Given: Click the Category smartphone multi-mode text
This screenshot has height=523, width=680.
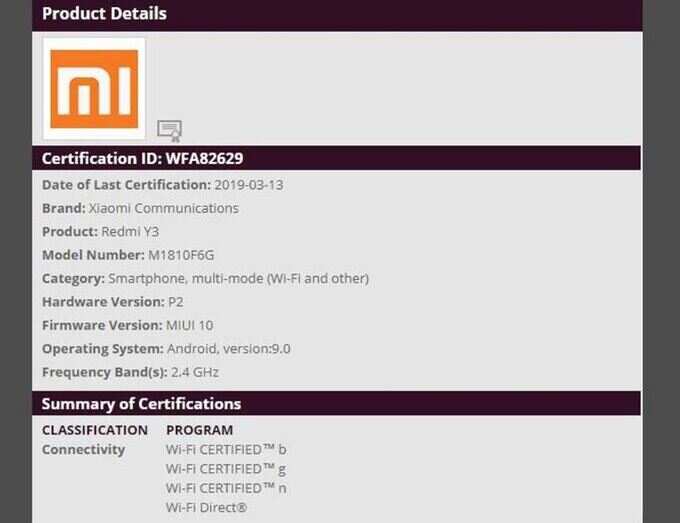Looking at the screenshot, I should (238, 279).
